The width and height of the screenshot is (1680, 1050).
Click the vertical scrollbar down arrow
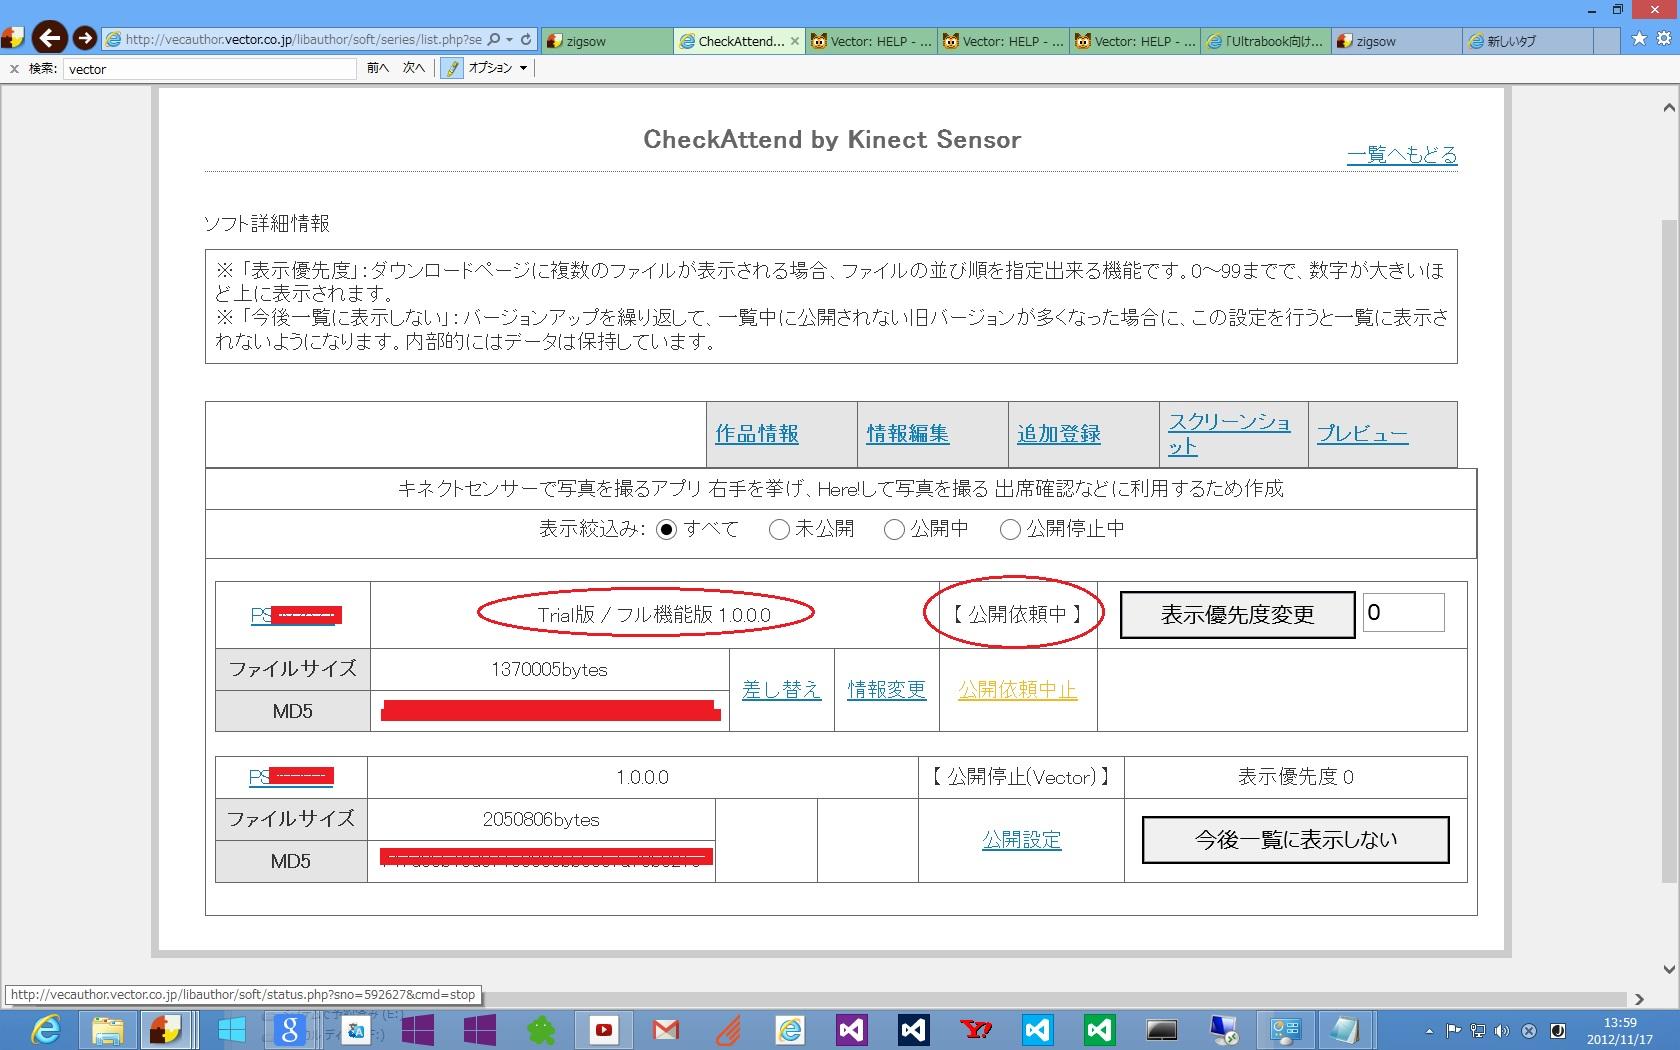(1669, 969)
